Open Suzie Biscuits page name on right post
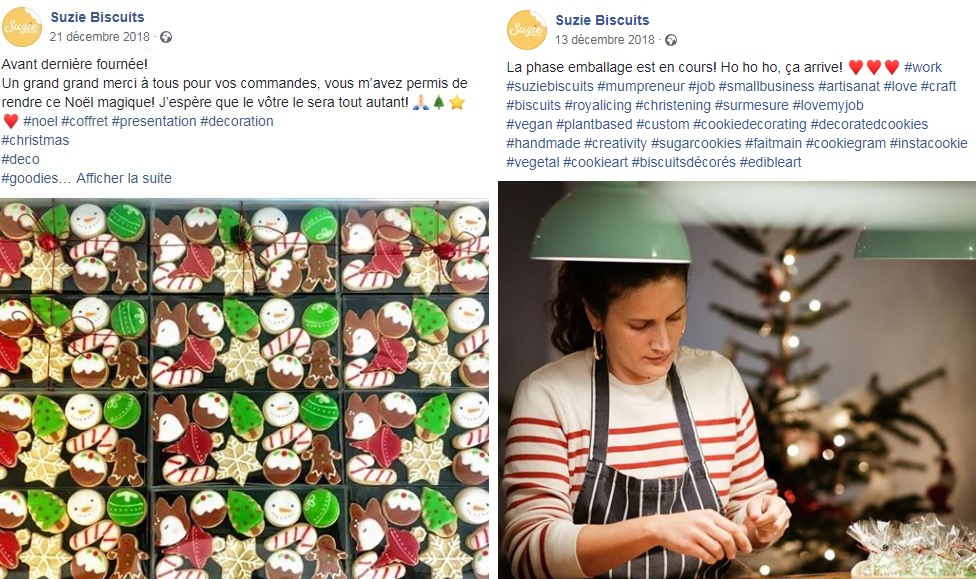Screen dimensions: 976x579 [x=602, y=20]
